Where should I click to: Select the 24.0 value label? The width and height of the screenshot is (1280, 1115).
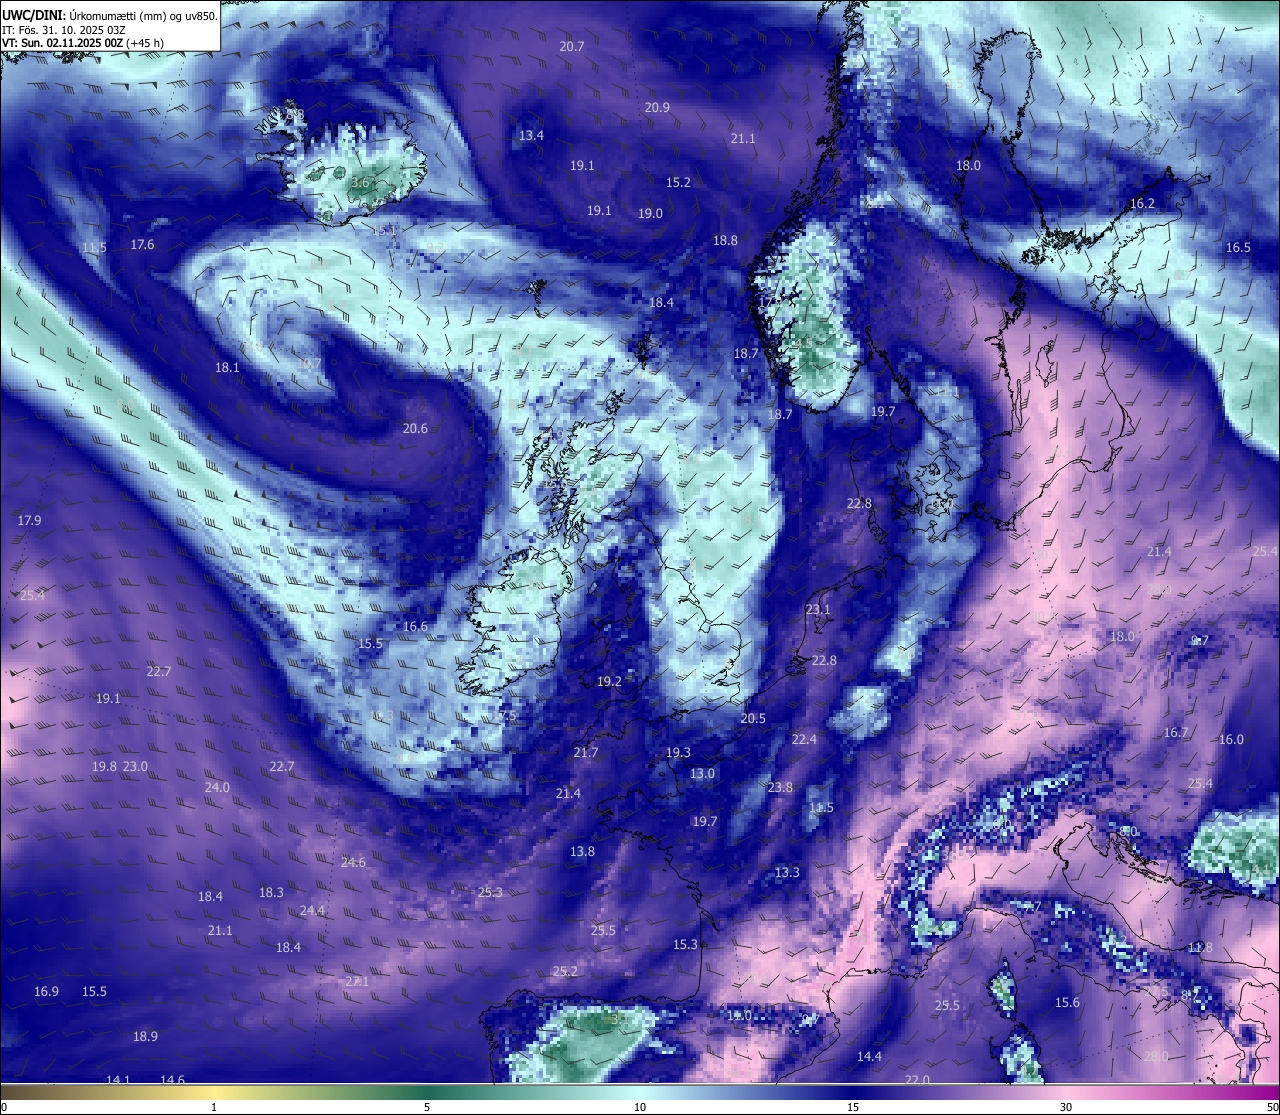coord(217,788)
